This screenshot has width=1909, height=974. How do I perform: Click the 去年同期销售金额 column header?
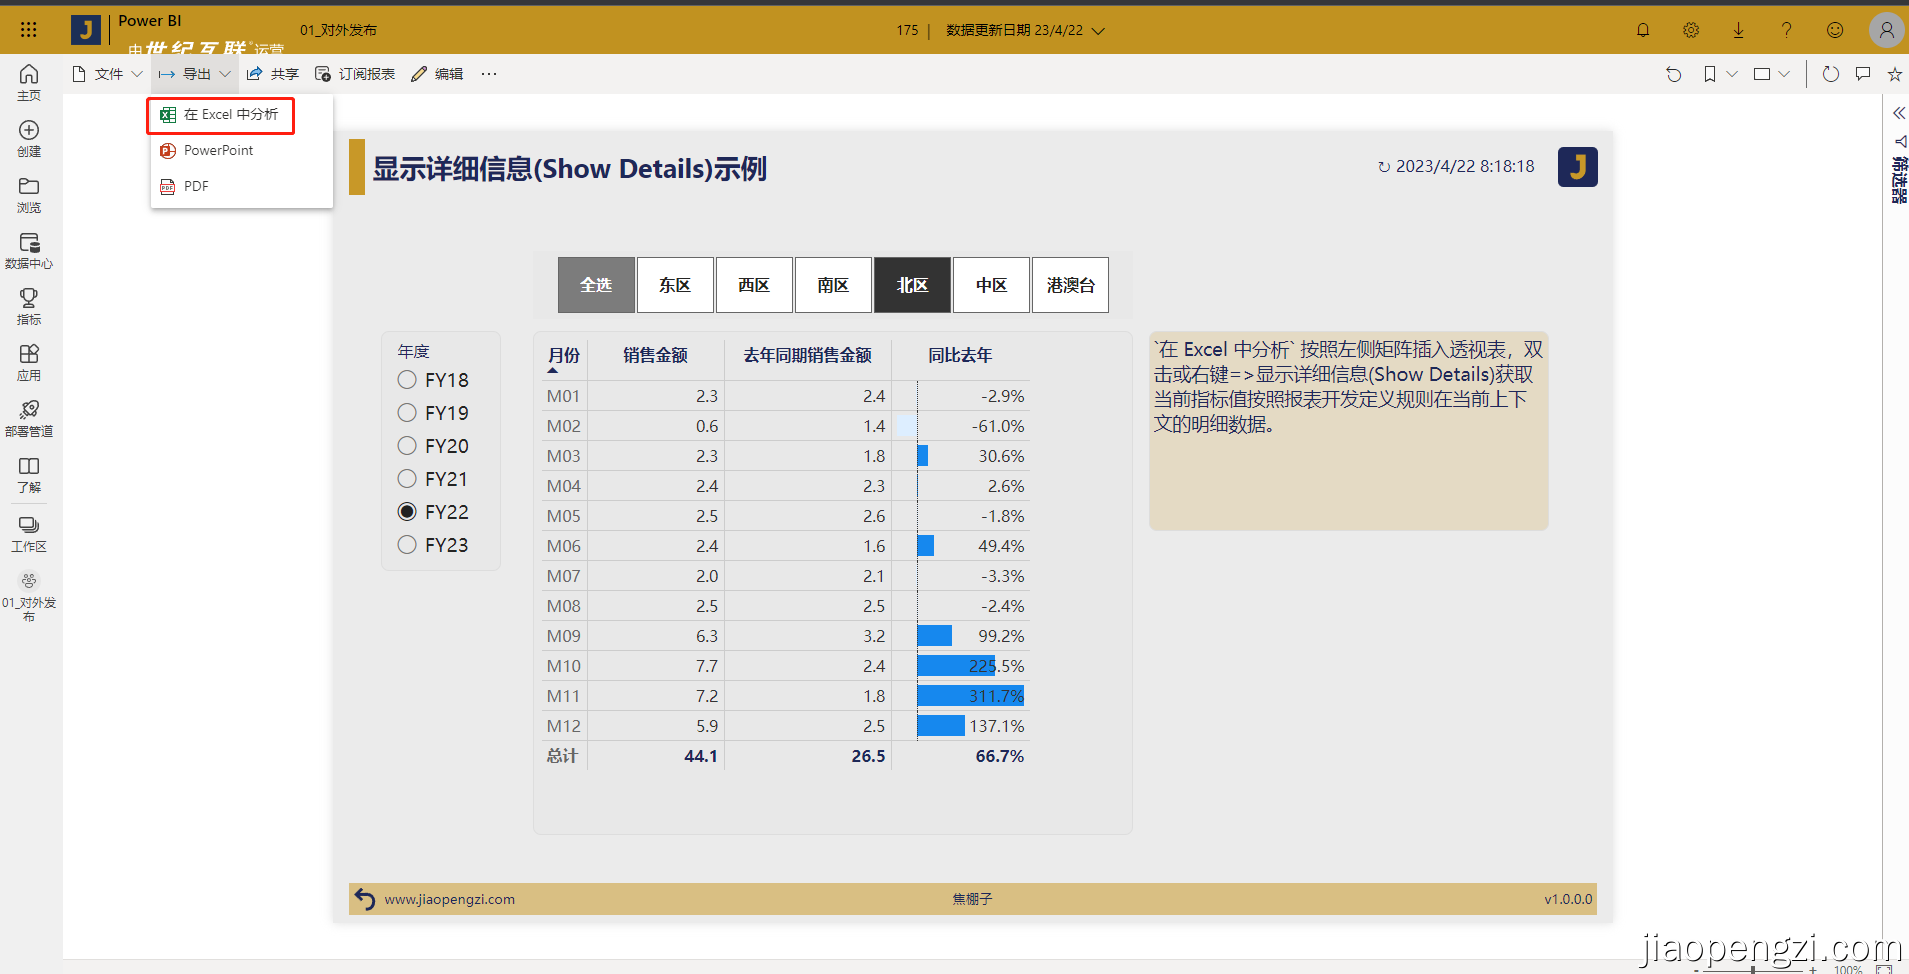(x=808, y=355)
